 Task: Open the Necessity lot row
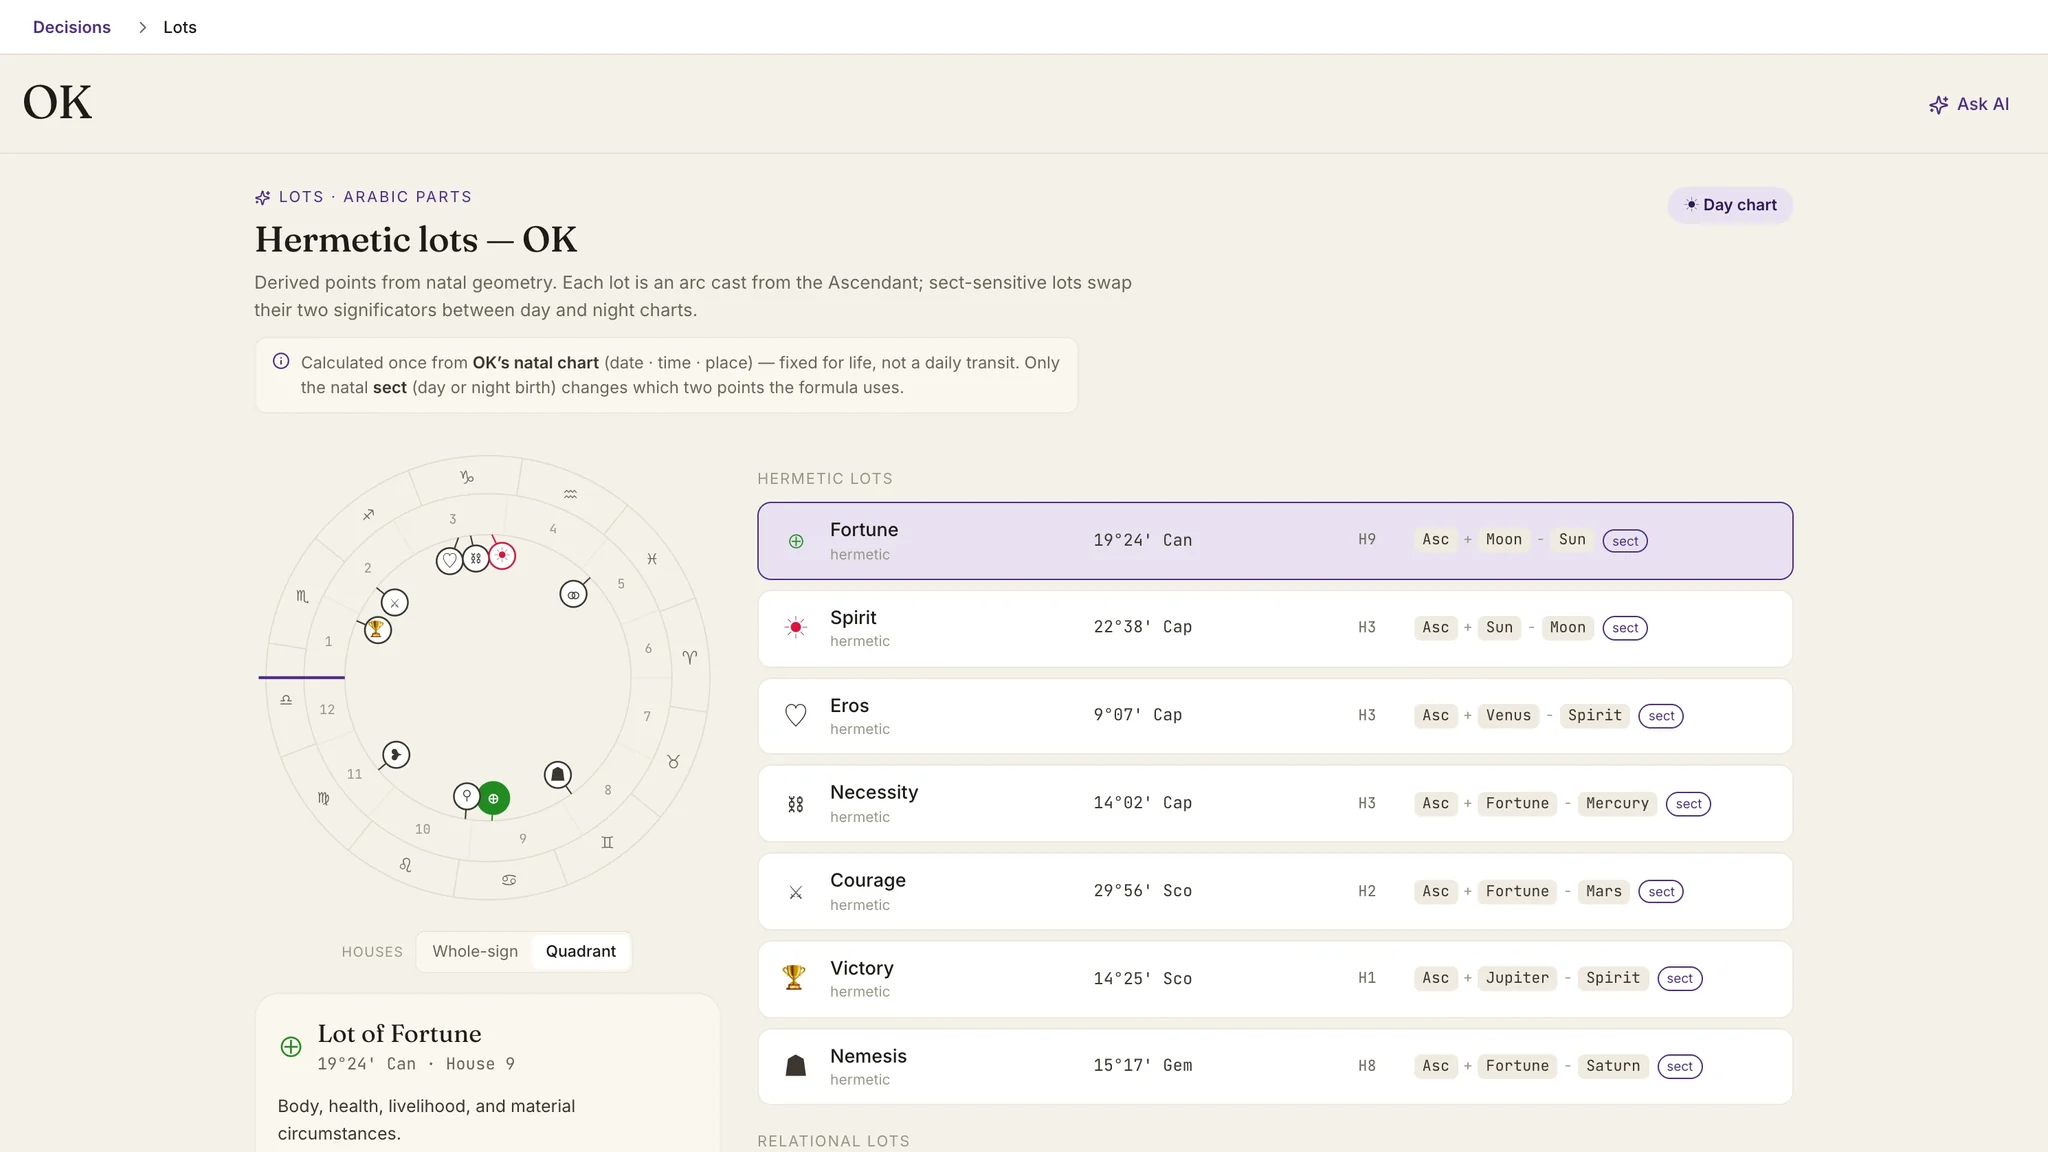1275,804
